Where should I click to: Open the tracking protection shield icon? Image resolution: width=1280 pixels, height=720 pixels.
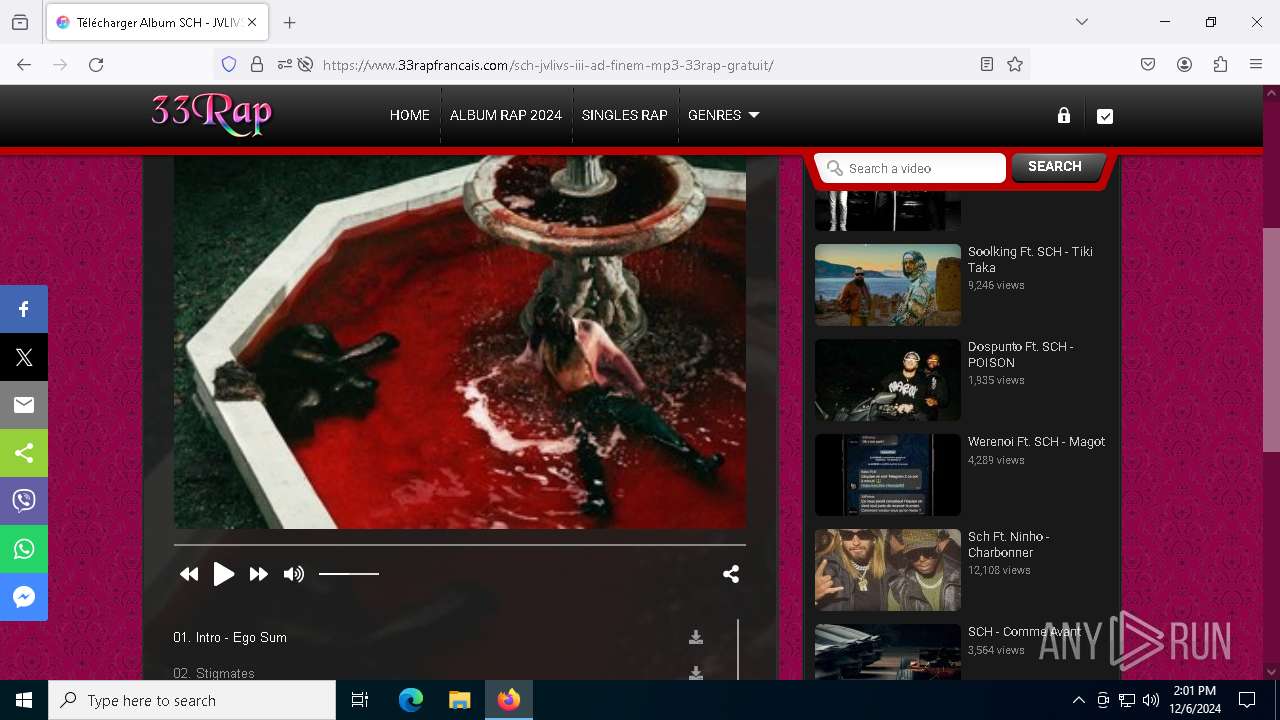229,65
